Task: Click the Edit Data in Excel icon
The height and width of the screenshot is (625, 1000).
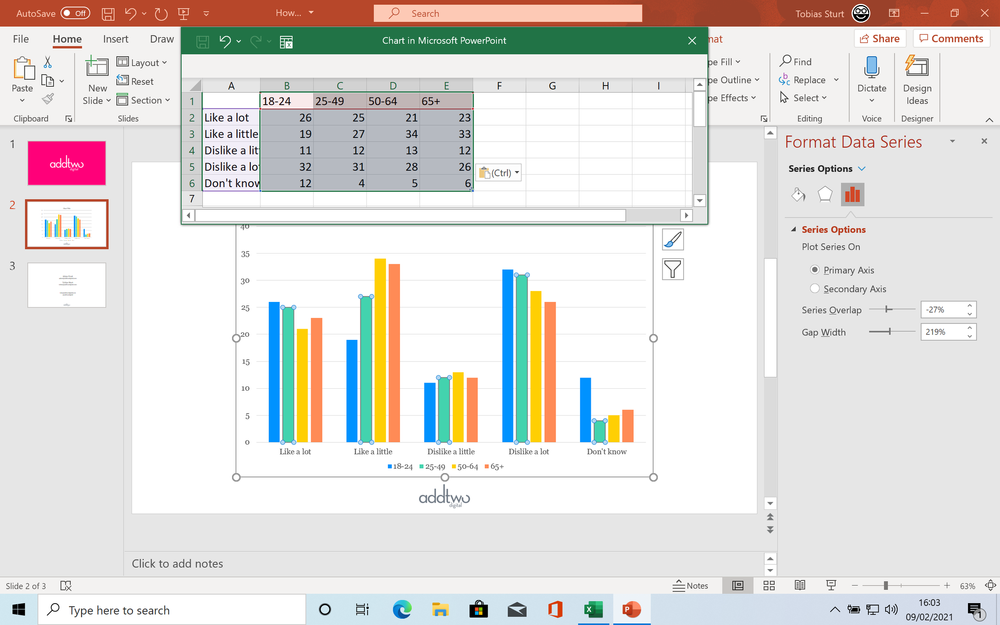Action: [x=287, y=42]
